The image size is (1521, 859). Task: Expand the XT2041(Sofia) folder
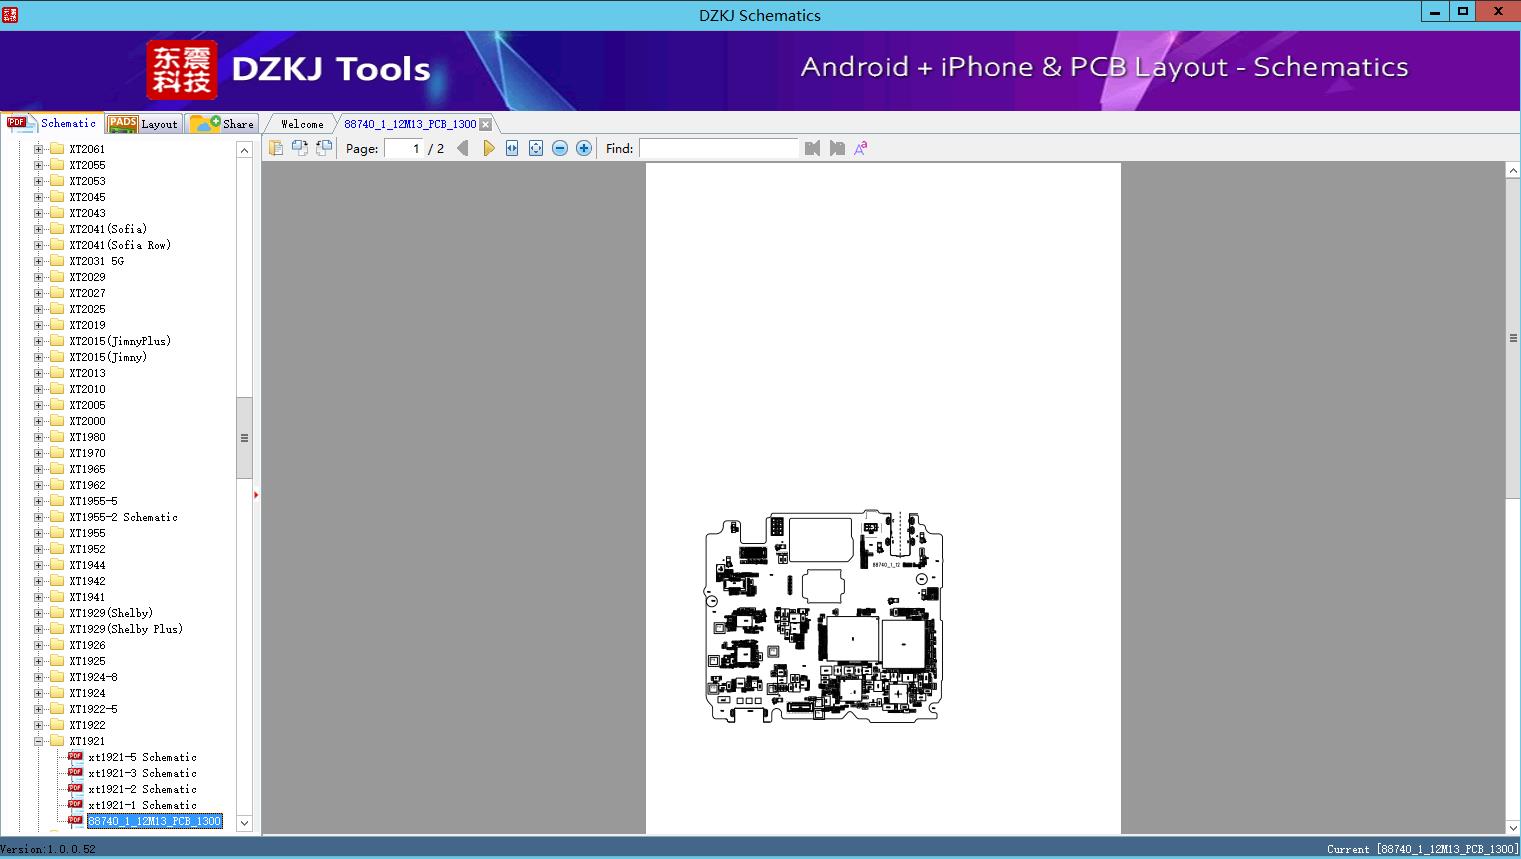39,229
